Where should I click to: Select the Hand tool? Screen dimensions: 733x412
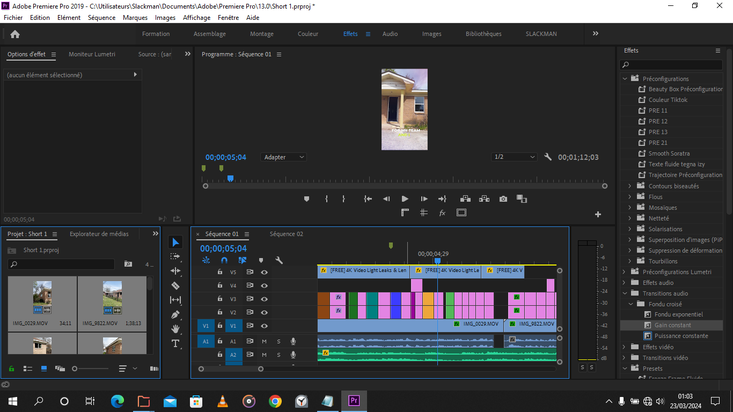tap(175, 329)
